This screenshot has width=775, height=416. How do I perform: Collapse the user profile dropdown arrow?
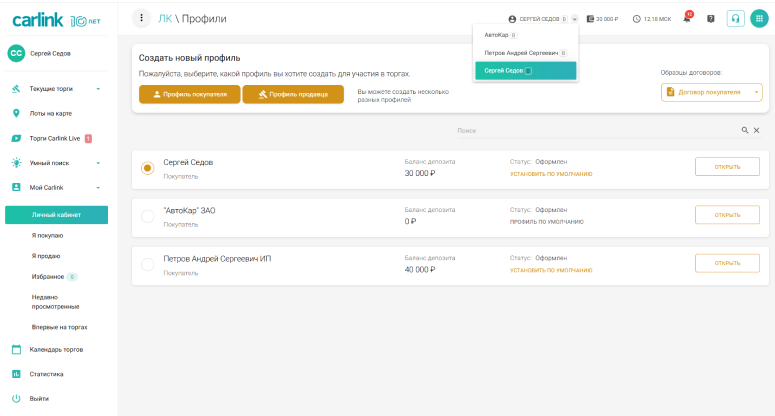(x=575, y=18)
